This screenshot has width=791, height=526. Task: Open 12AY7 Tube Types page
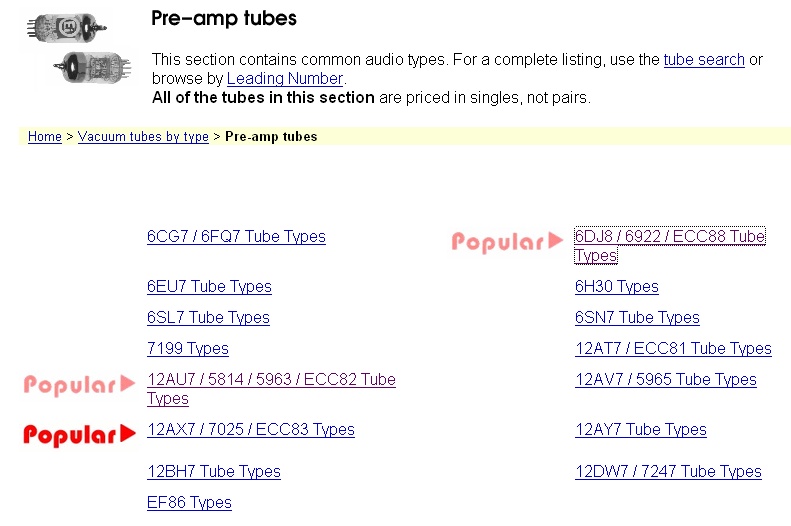[641, 430]
